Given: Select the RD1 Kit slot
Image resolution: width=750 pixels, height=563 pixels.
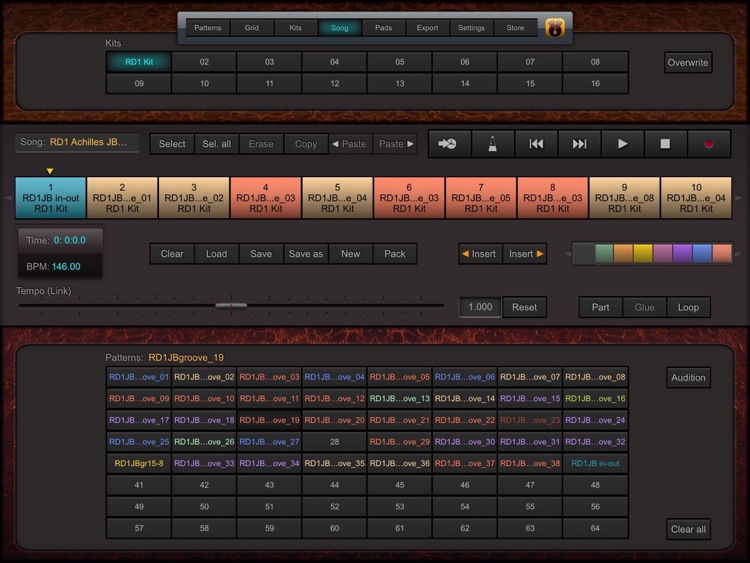Looking at the screenshot, I should click(139, 62).
